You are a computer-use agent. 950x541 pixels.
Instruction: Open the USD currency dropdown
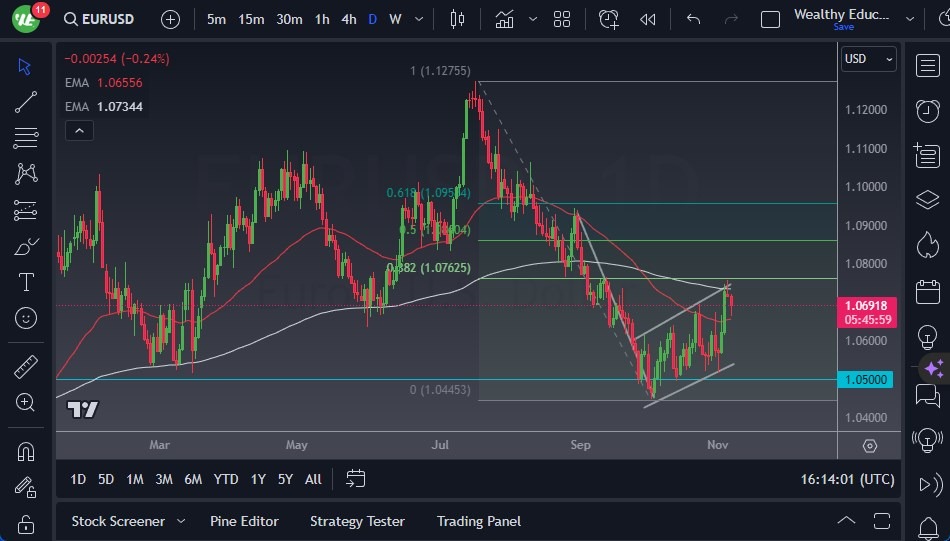click(868, 59)
